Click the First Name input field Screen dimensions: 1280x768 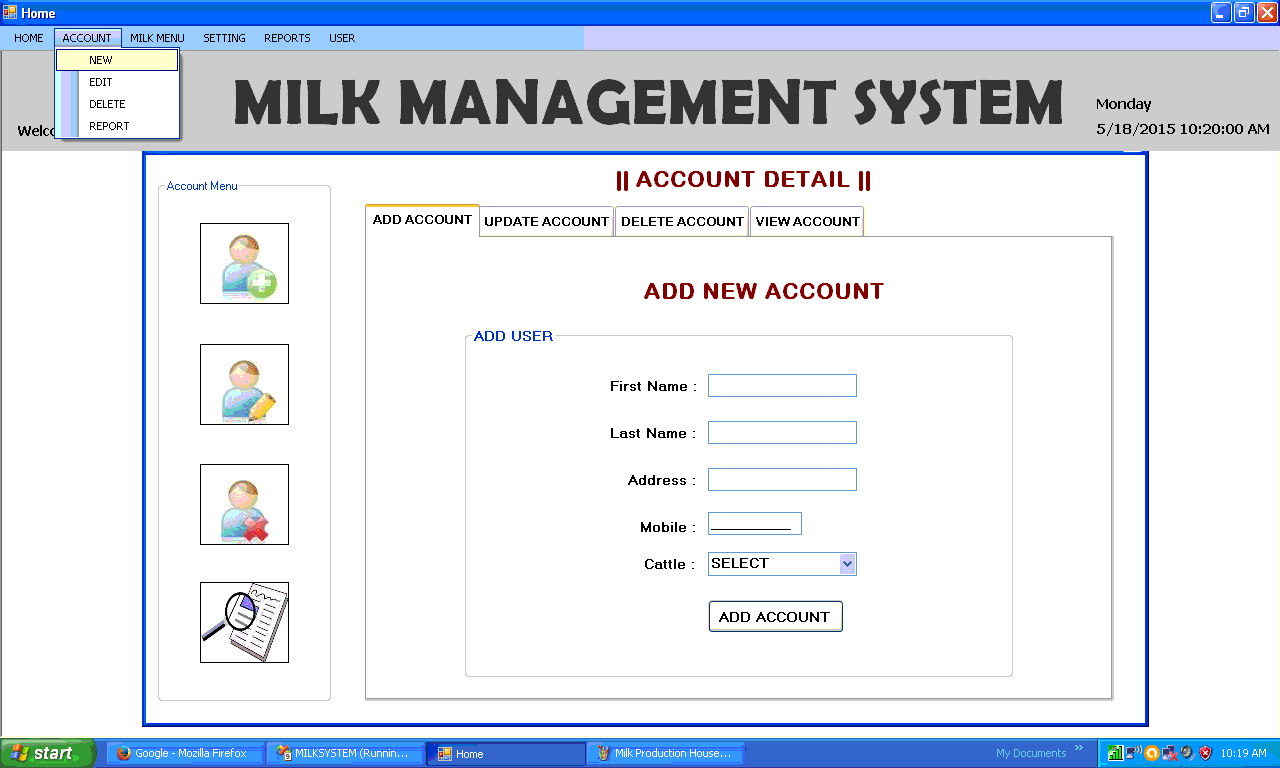(x=782, y=386)
